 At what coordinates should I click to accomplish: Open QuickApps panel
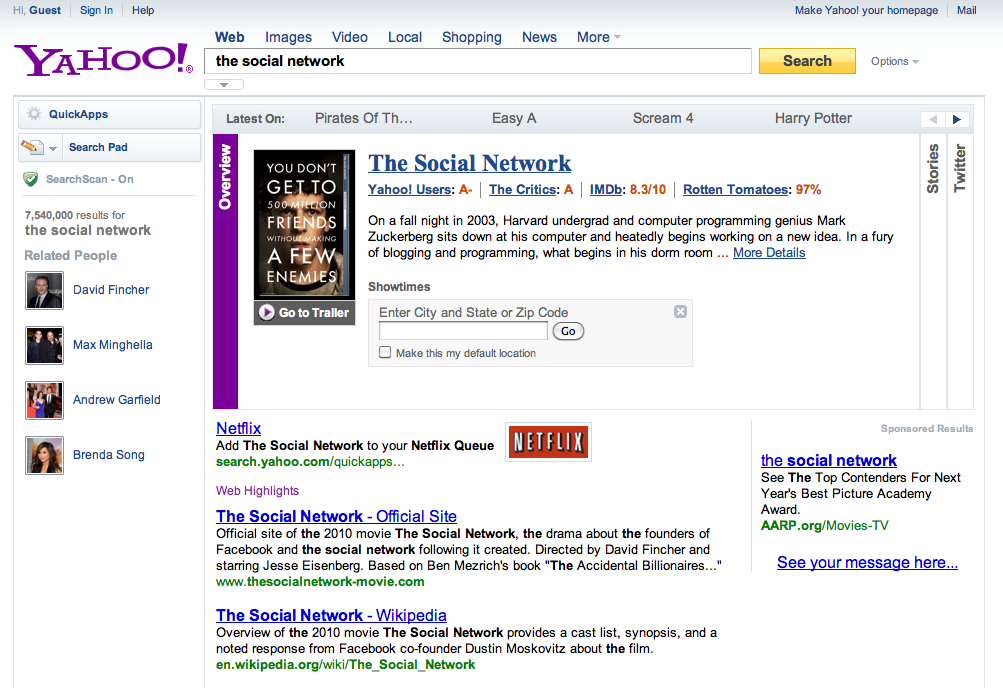click(x=109, y=114)
